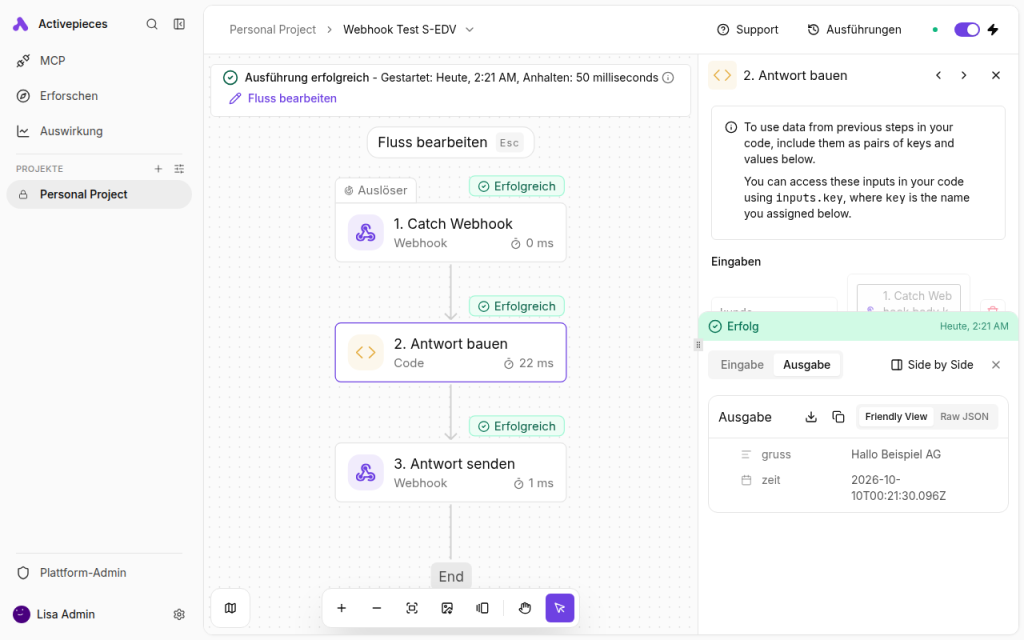Click Fluss bearbeiten Esc button on canvas
The width and height of the screenshot is (1024, 640).
coord(451,142)
